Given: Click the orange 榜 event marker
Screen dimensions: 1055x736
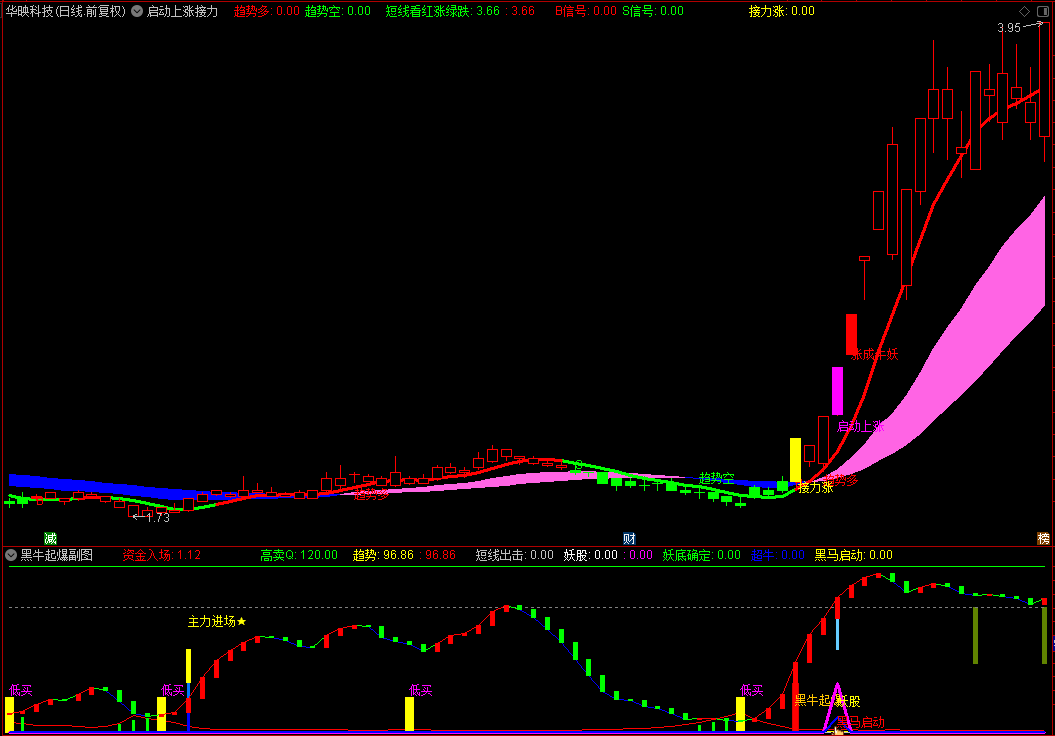Looking at the screenshot, I should [1044, 538].
